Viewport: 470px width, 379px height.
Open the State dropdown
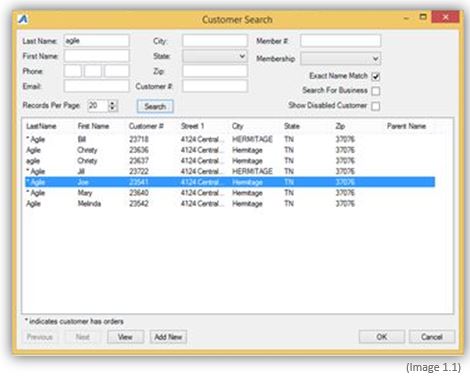tap(215, 56)
